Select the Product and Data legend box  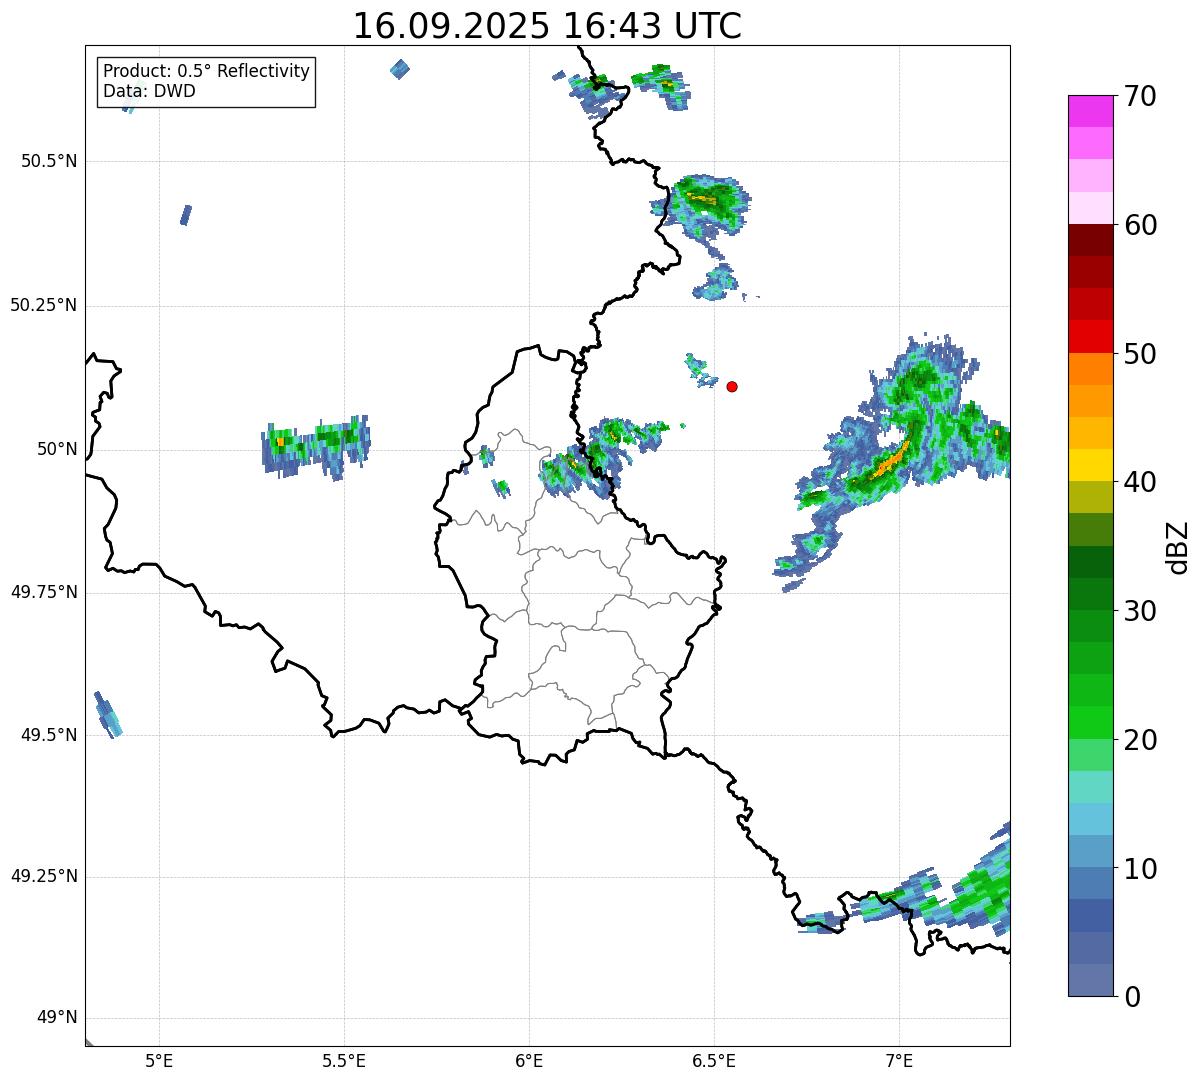pyautogui.click(x=206, y=82)
